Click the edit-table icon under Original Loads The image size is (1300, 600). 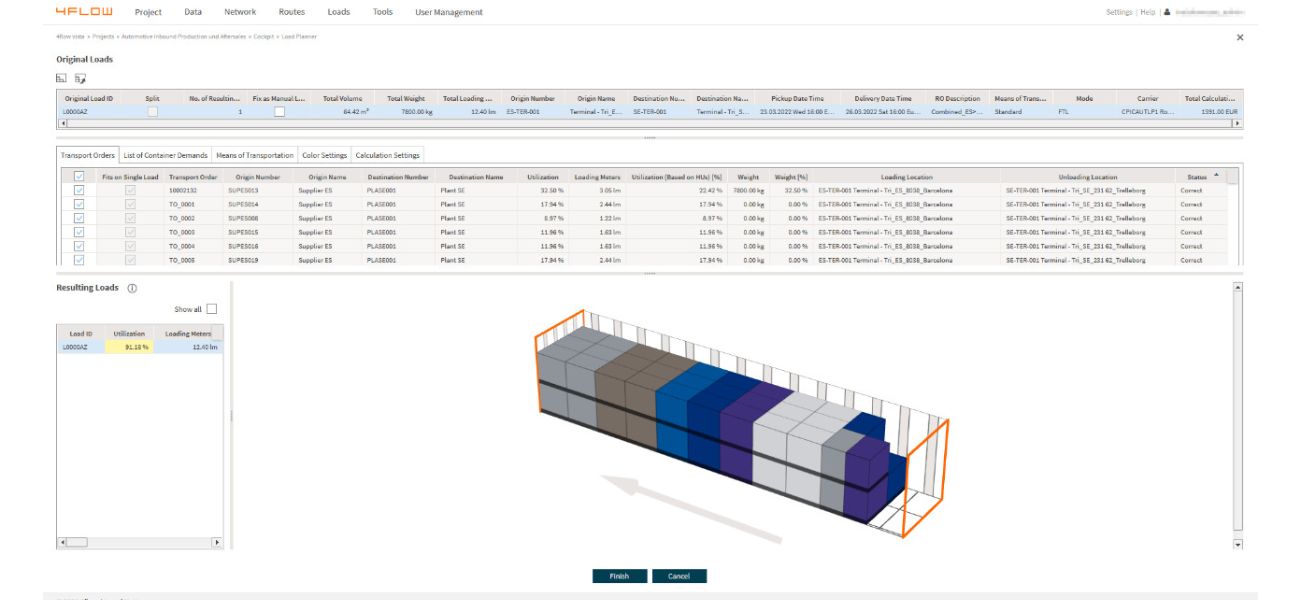click(79, 78)
